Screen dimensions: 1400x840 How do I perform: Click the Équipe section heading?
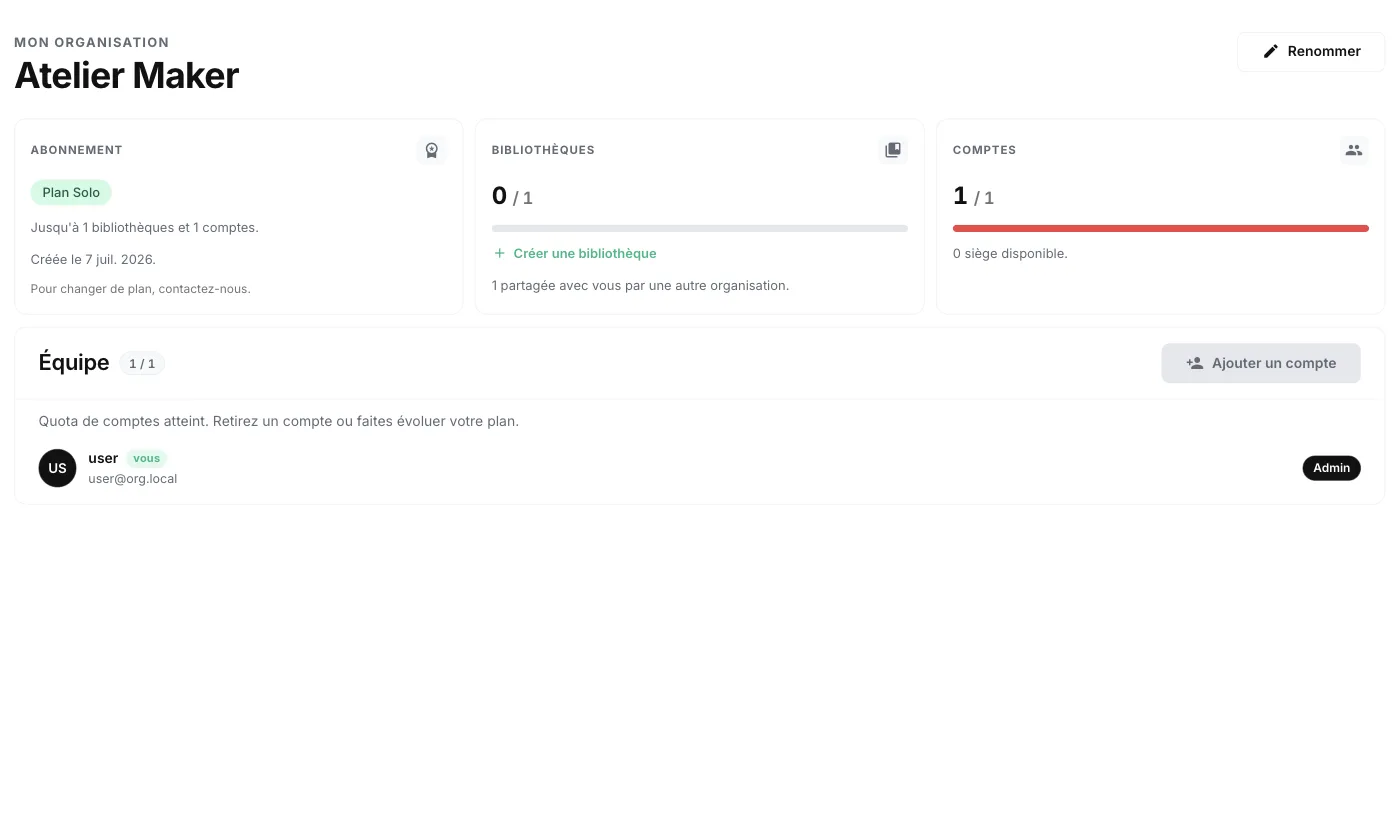point(74,363)
